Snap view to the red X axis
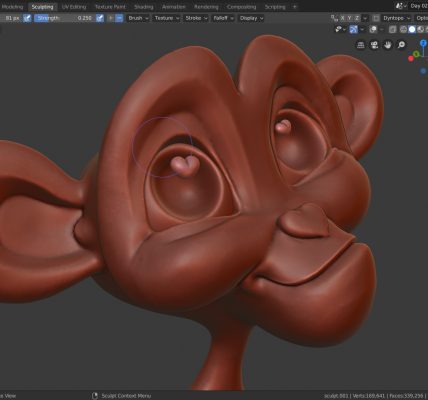428x400 pixels. click(411, 59)
